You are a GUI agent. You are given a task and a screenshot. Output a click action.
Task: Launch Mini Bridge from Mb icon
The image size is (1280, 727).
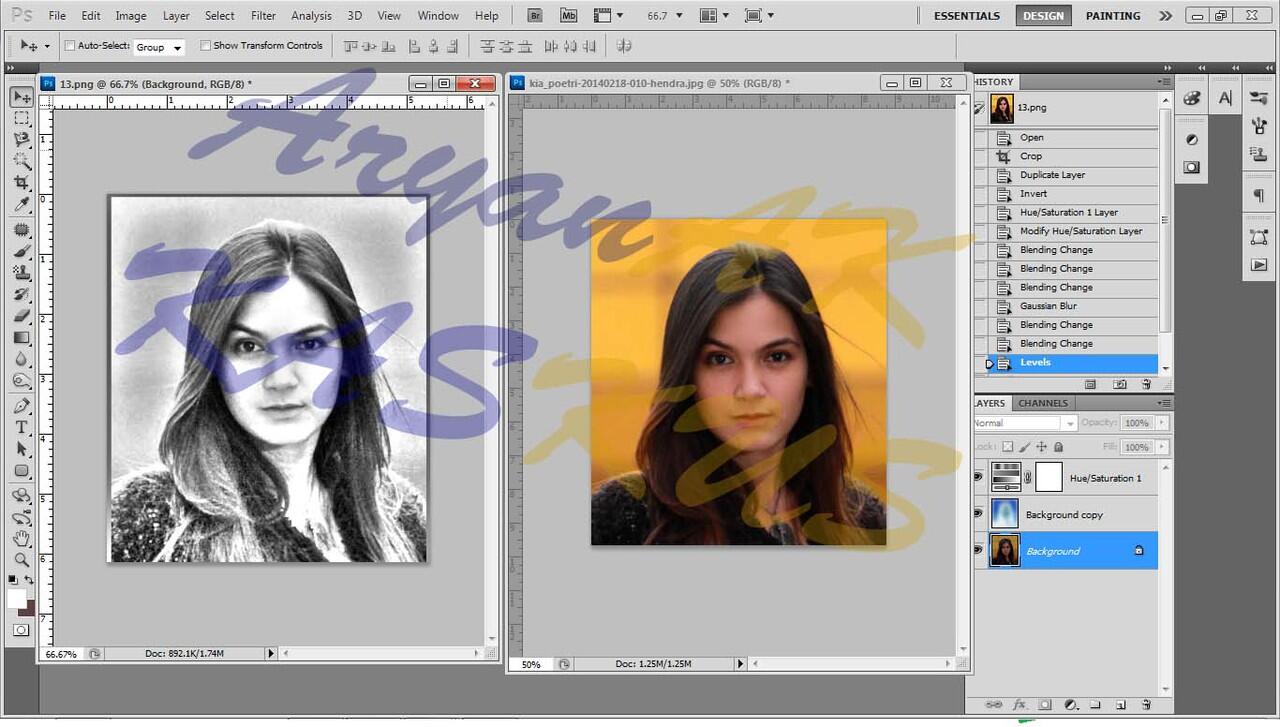[x=568, y=15]
